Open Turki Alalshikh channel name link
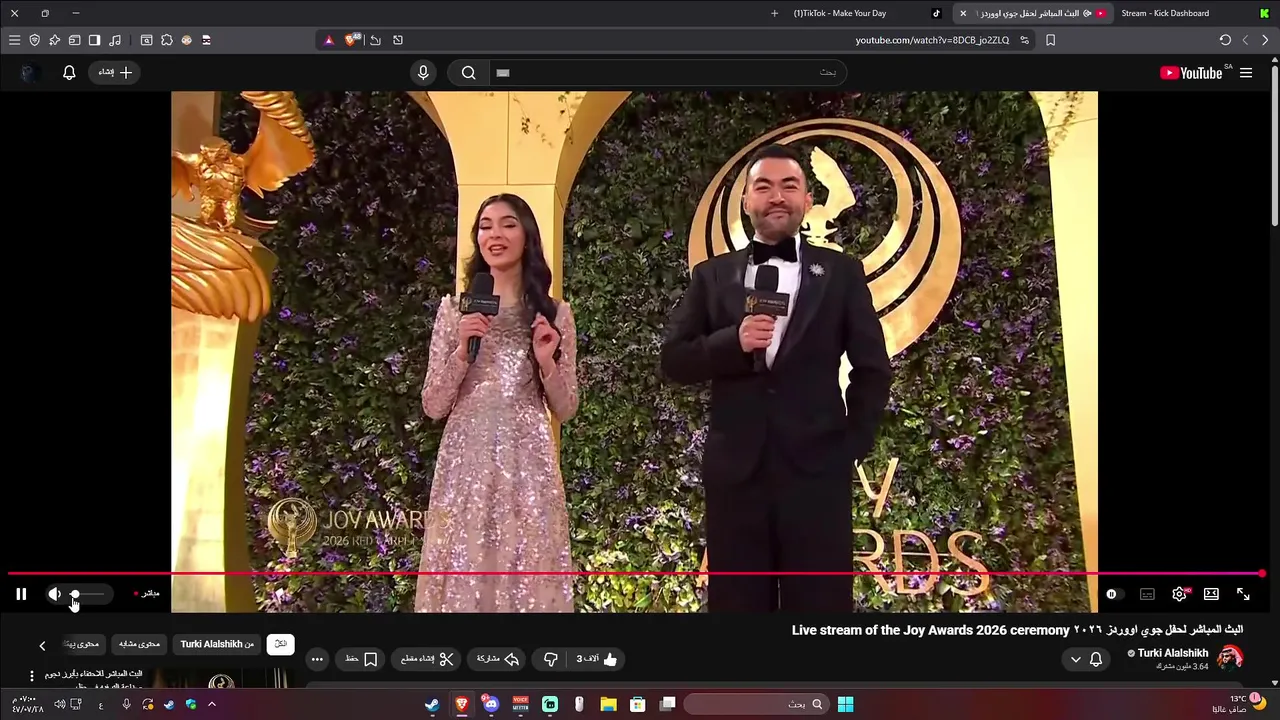The image size is (1280, 720). point(1173,653)
